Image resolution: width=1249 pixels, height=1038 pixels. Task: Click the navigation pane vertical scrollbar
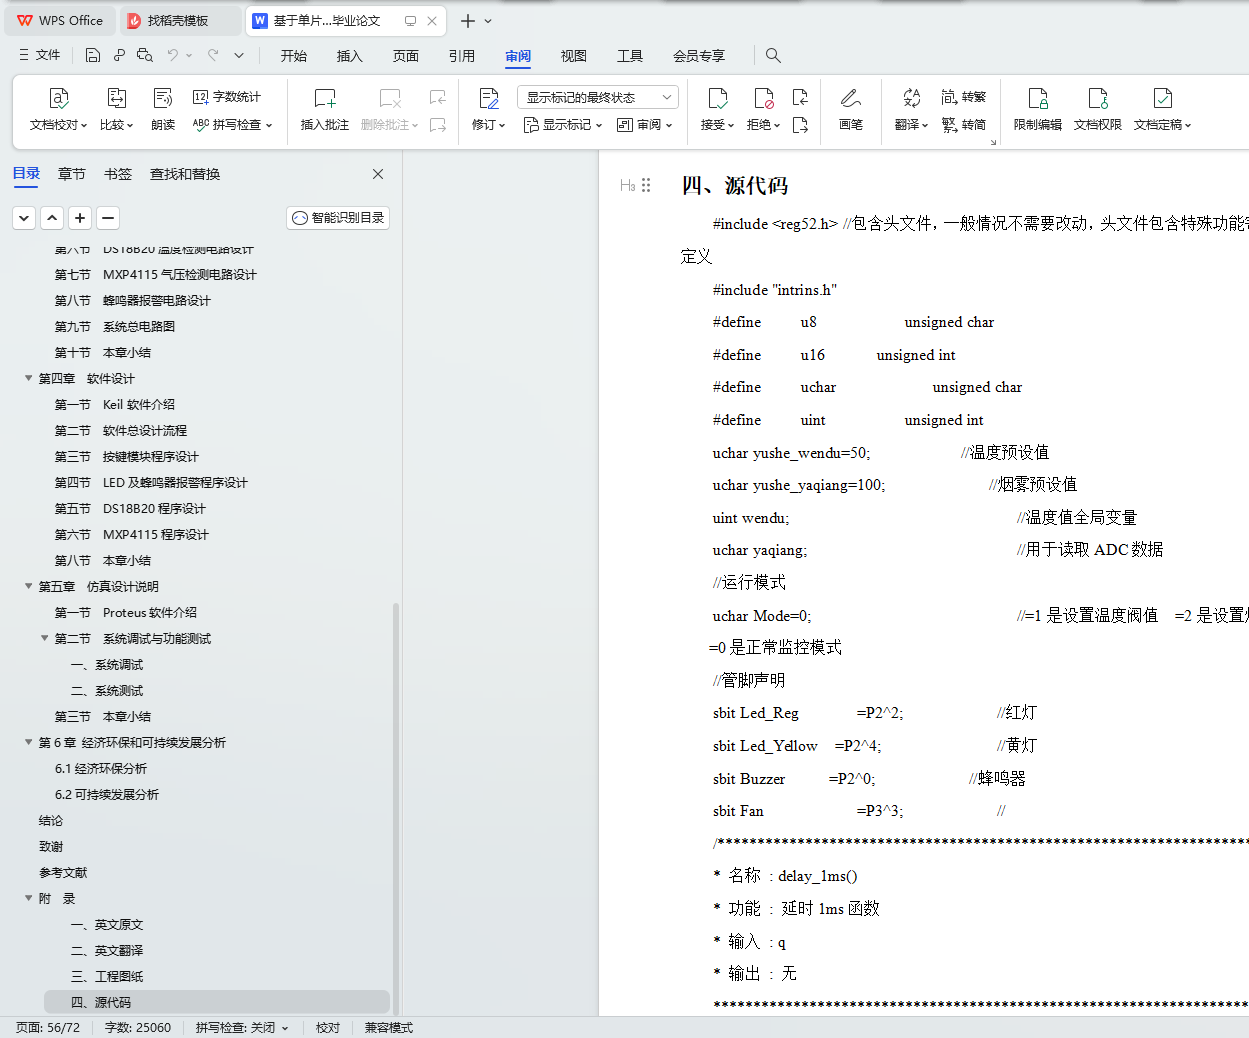pos(396,808)
